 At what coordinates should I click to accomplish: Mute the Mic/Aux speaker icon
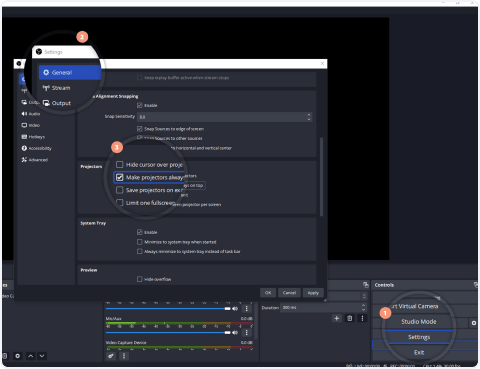click(x=235, y=332)
